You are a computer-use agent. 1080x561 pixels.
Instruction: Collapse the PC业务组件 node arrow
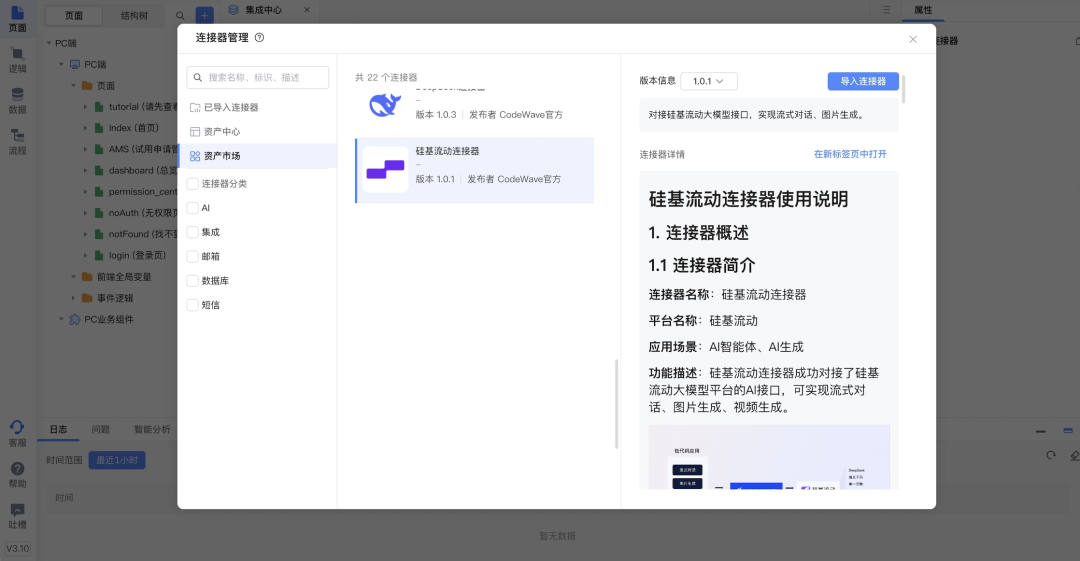(61, 319)
